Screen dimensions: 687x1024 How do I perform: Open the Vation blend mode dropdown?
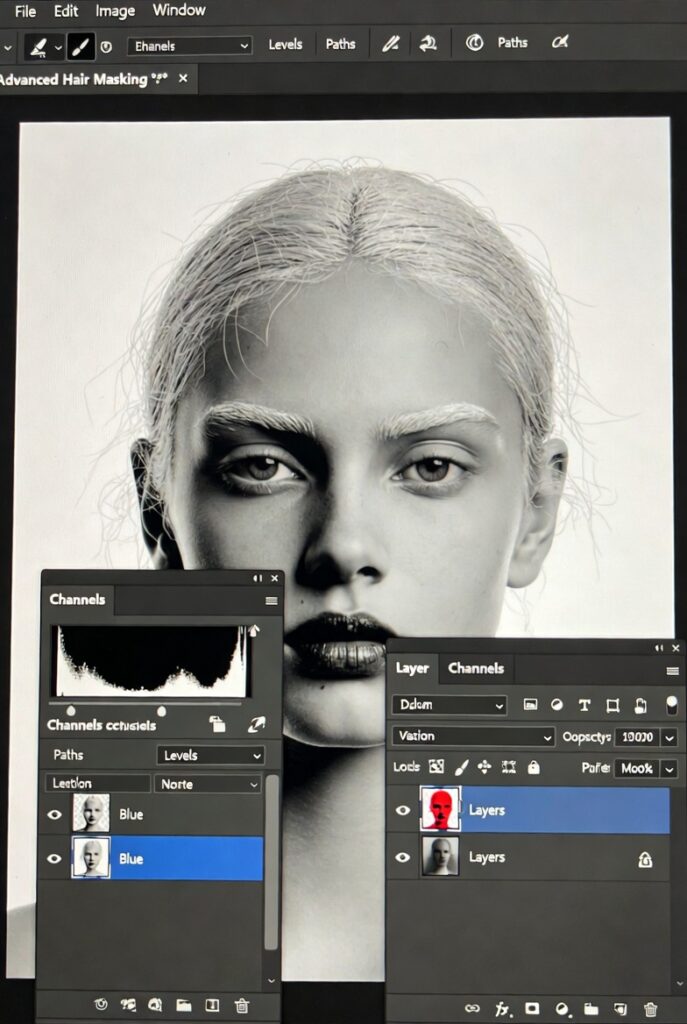473,736
